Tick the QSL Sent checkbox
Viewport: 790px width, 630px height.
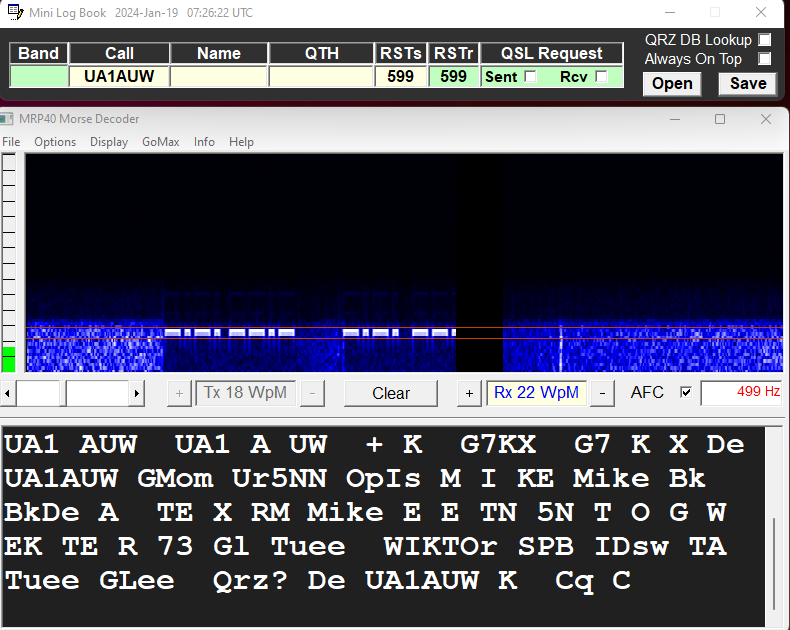531,76
